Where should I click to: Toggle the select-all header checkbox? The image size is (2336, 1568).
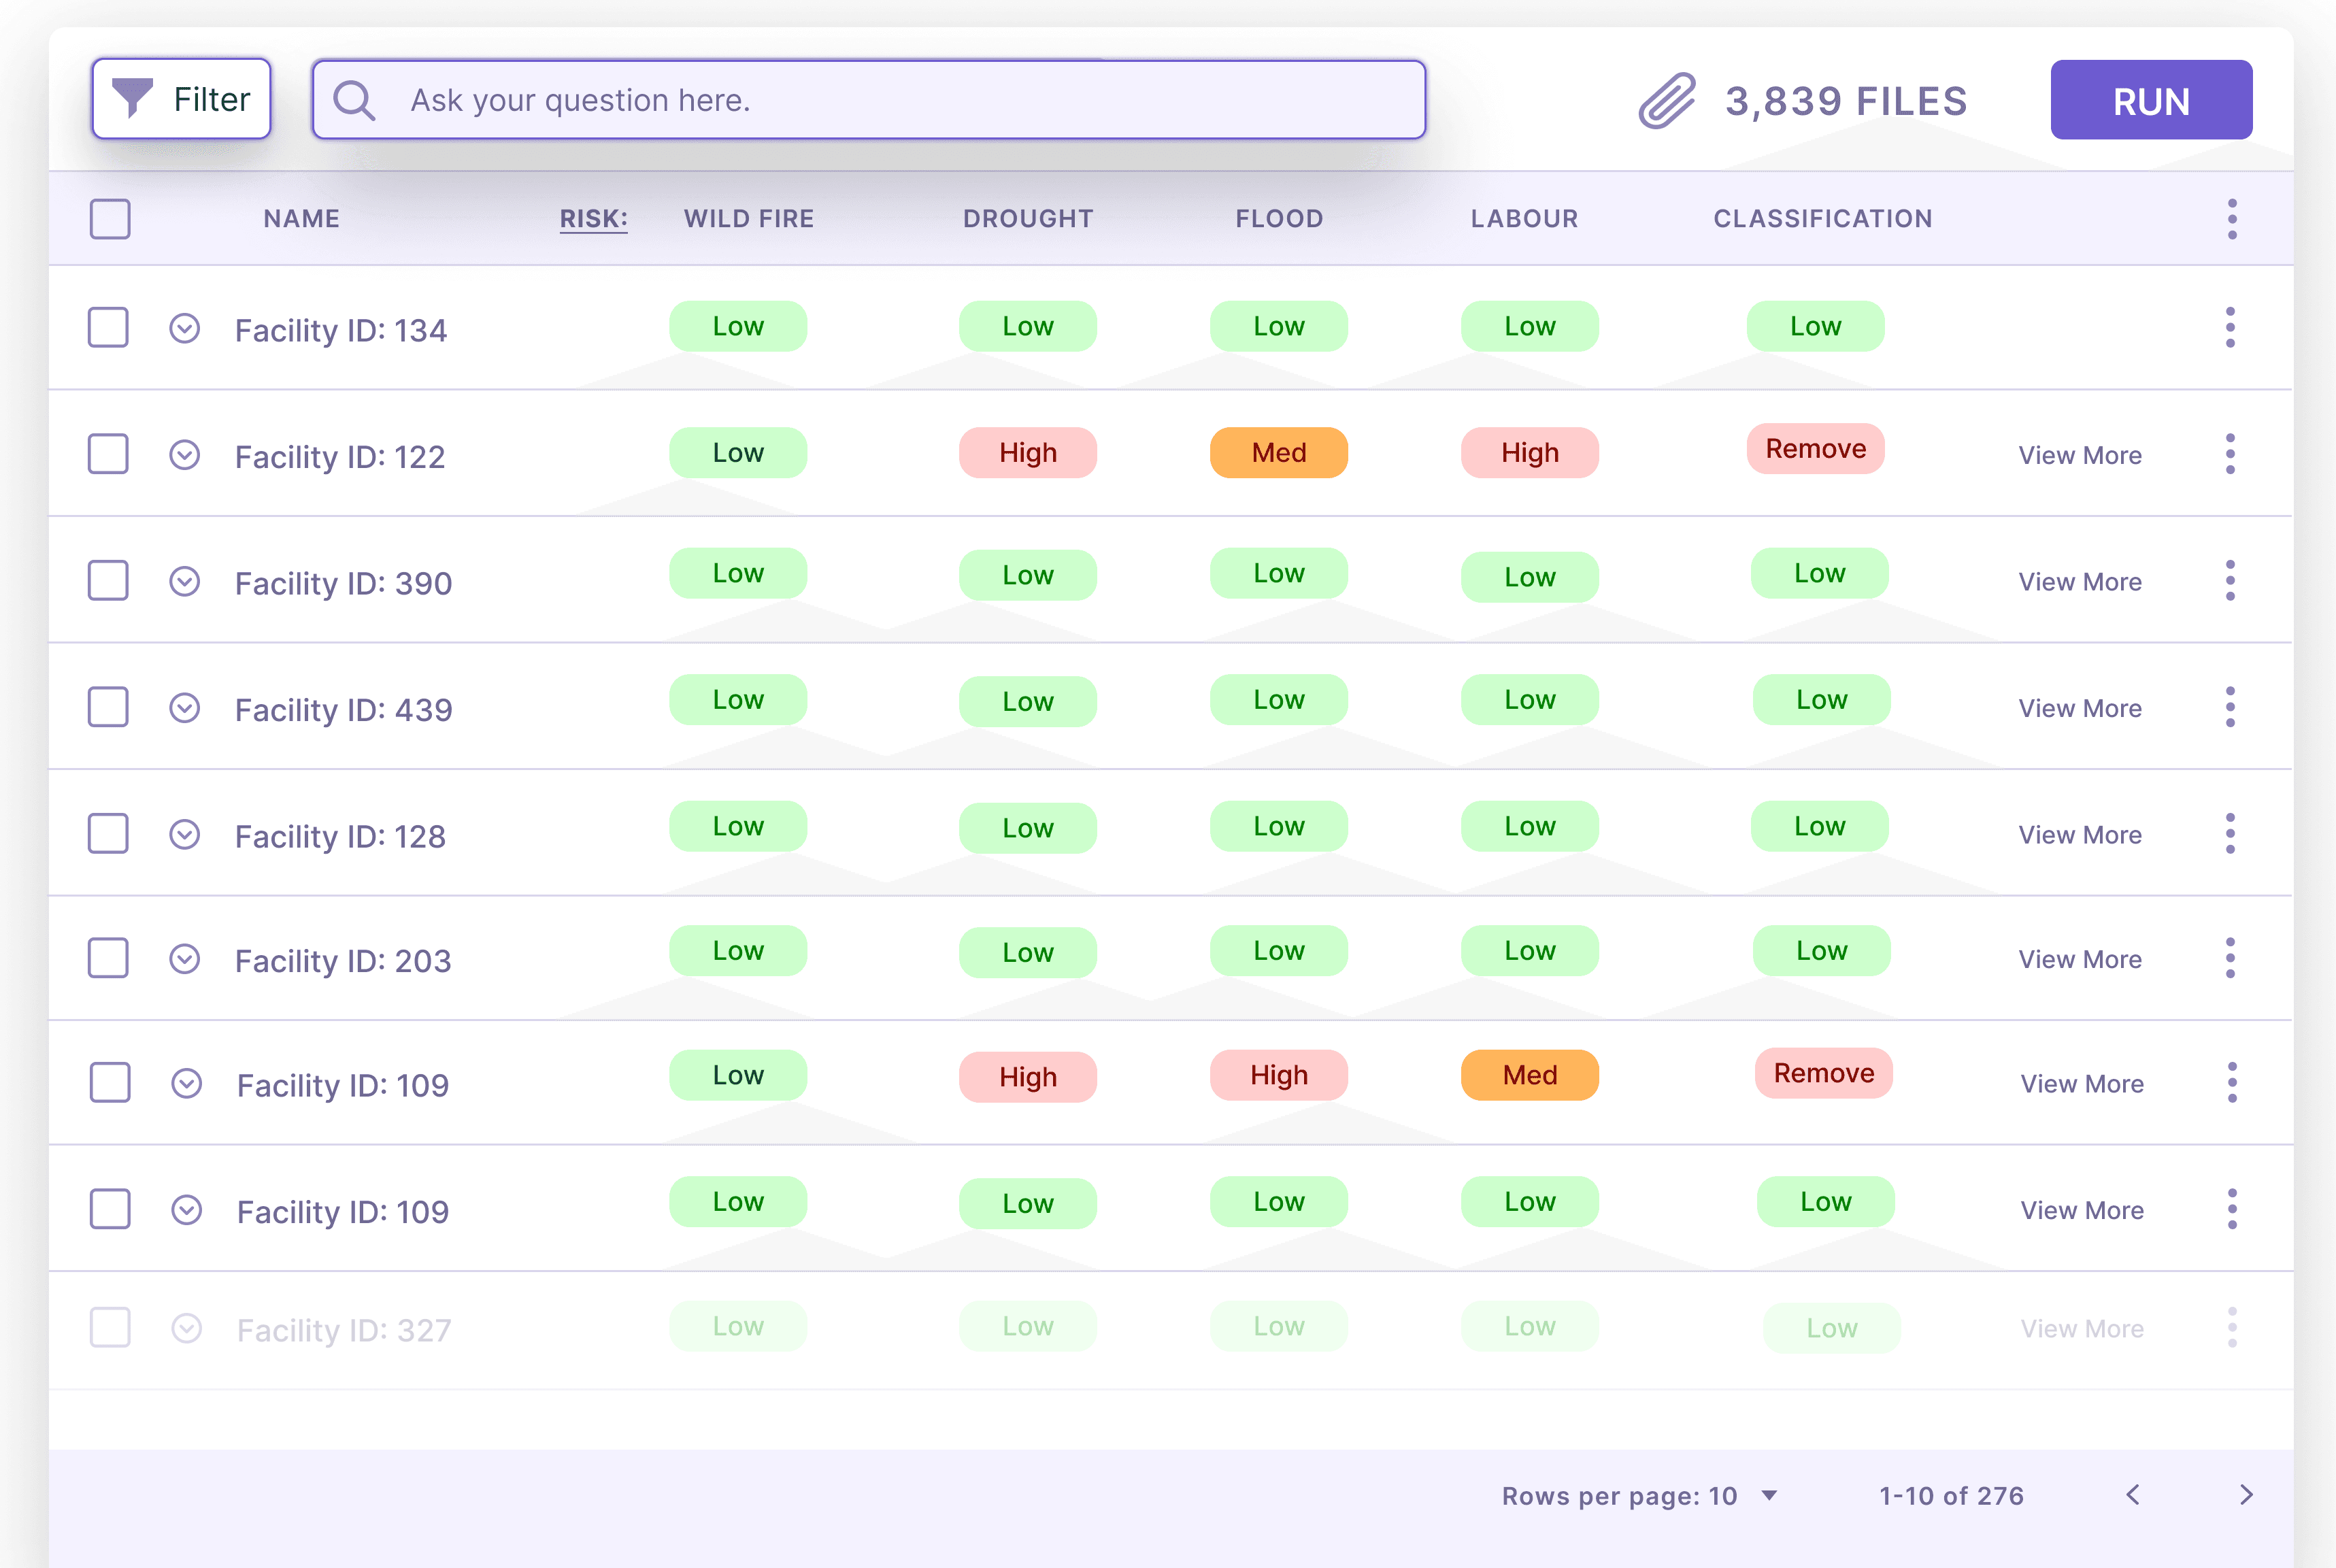[110, 219]
